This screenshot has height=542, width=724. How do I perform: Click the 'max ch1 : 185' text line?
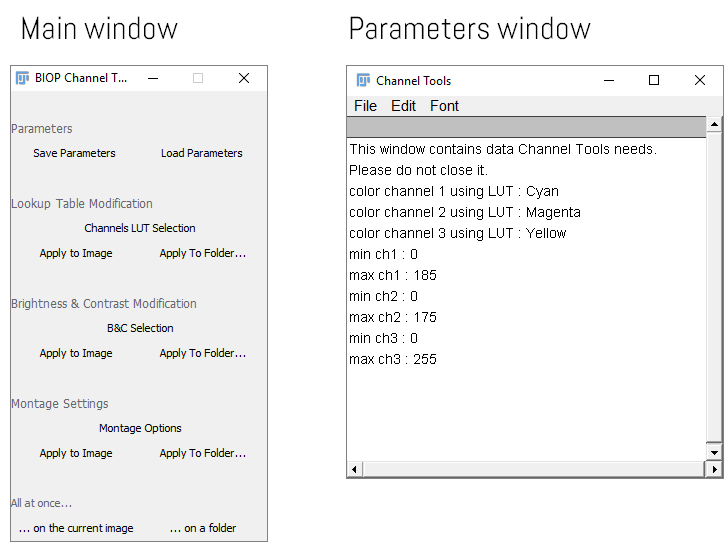(x=393, y=275)
